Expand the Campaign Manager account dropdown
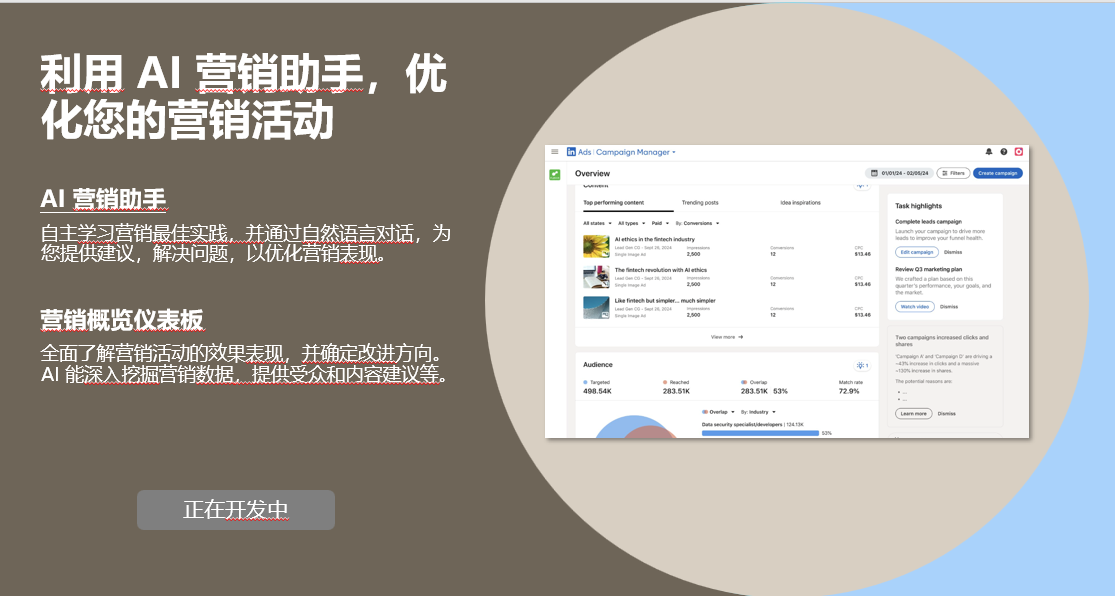Image resolution: width=1115 pixels, height=596 pixels. click(674, 152)
